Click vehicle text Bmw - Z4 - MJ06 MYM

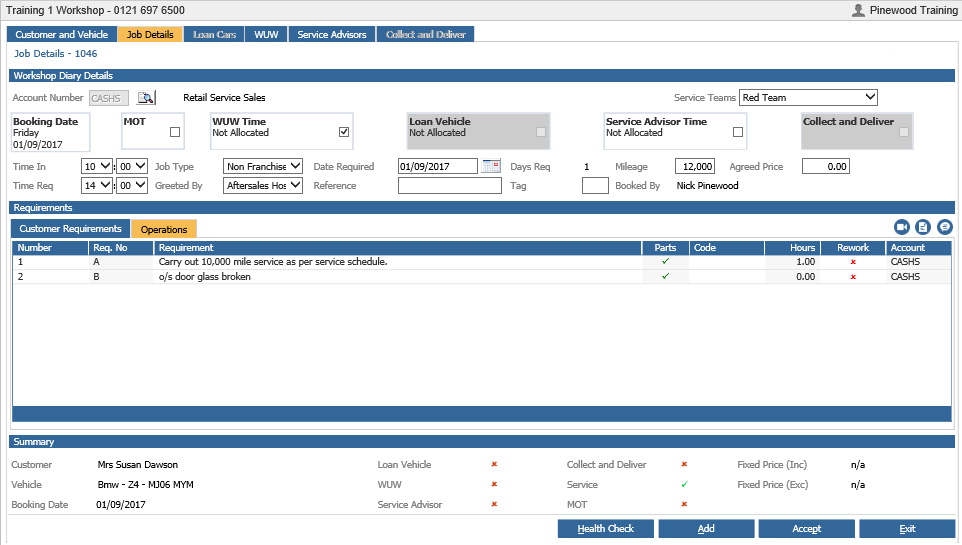(145, 484)
